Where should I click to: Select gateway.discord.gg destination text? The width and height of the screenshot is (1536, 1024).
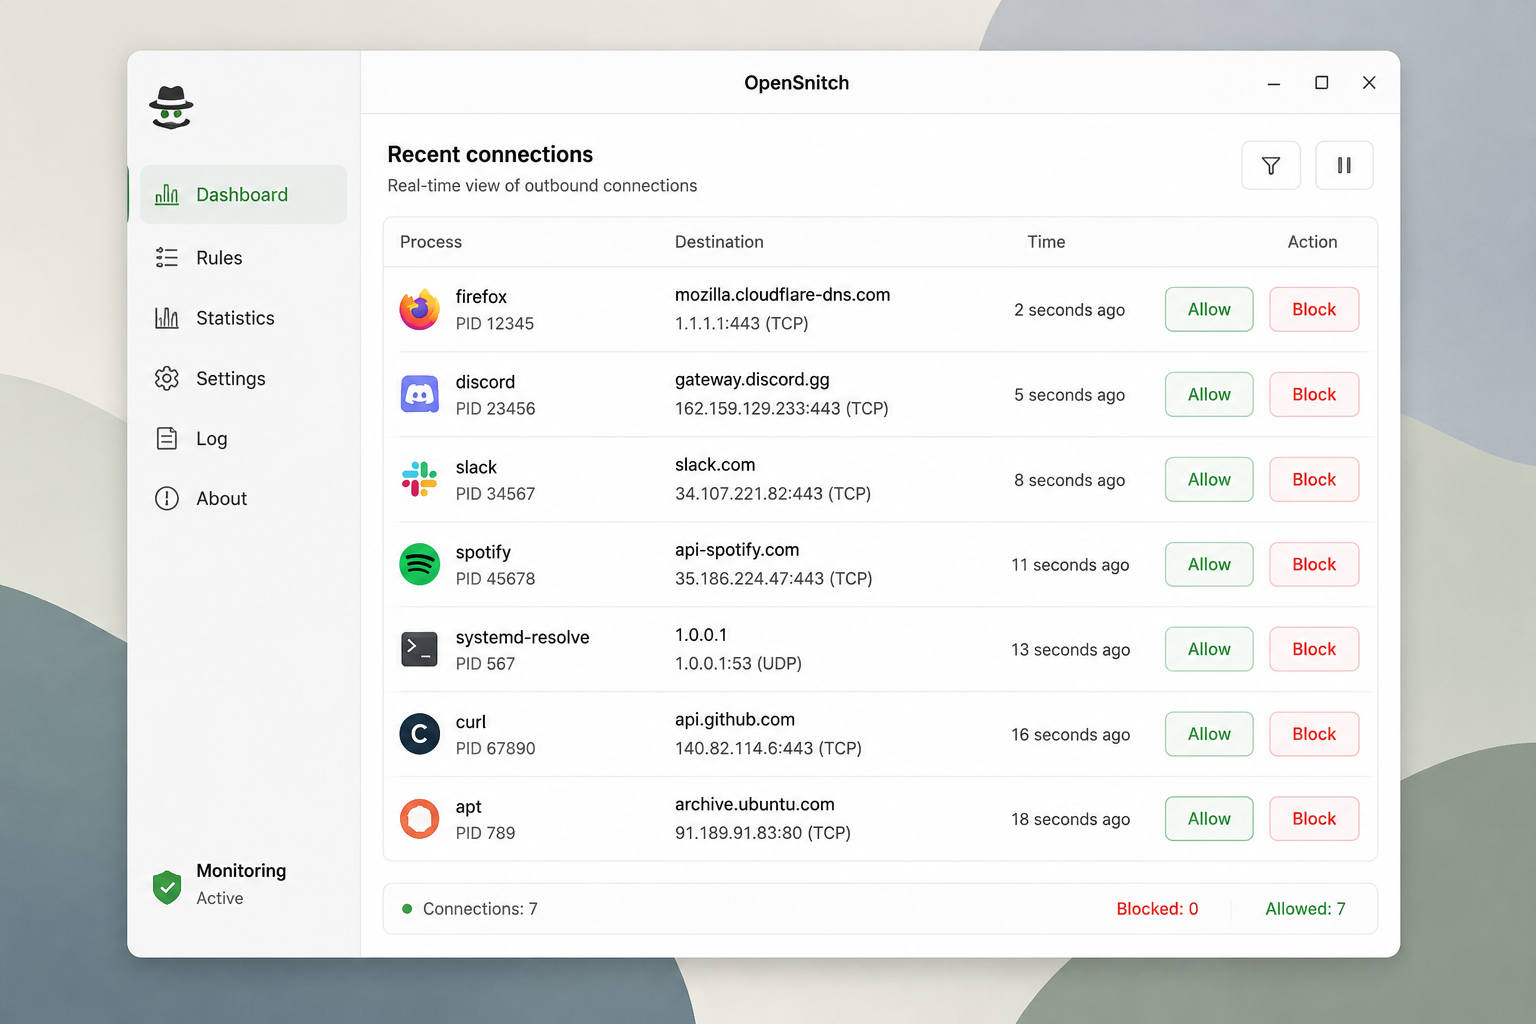752,380
